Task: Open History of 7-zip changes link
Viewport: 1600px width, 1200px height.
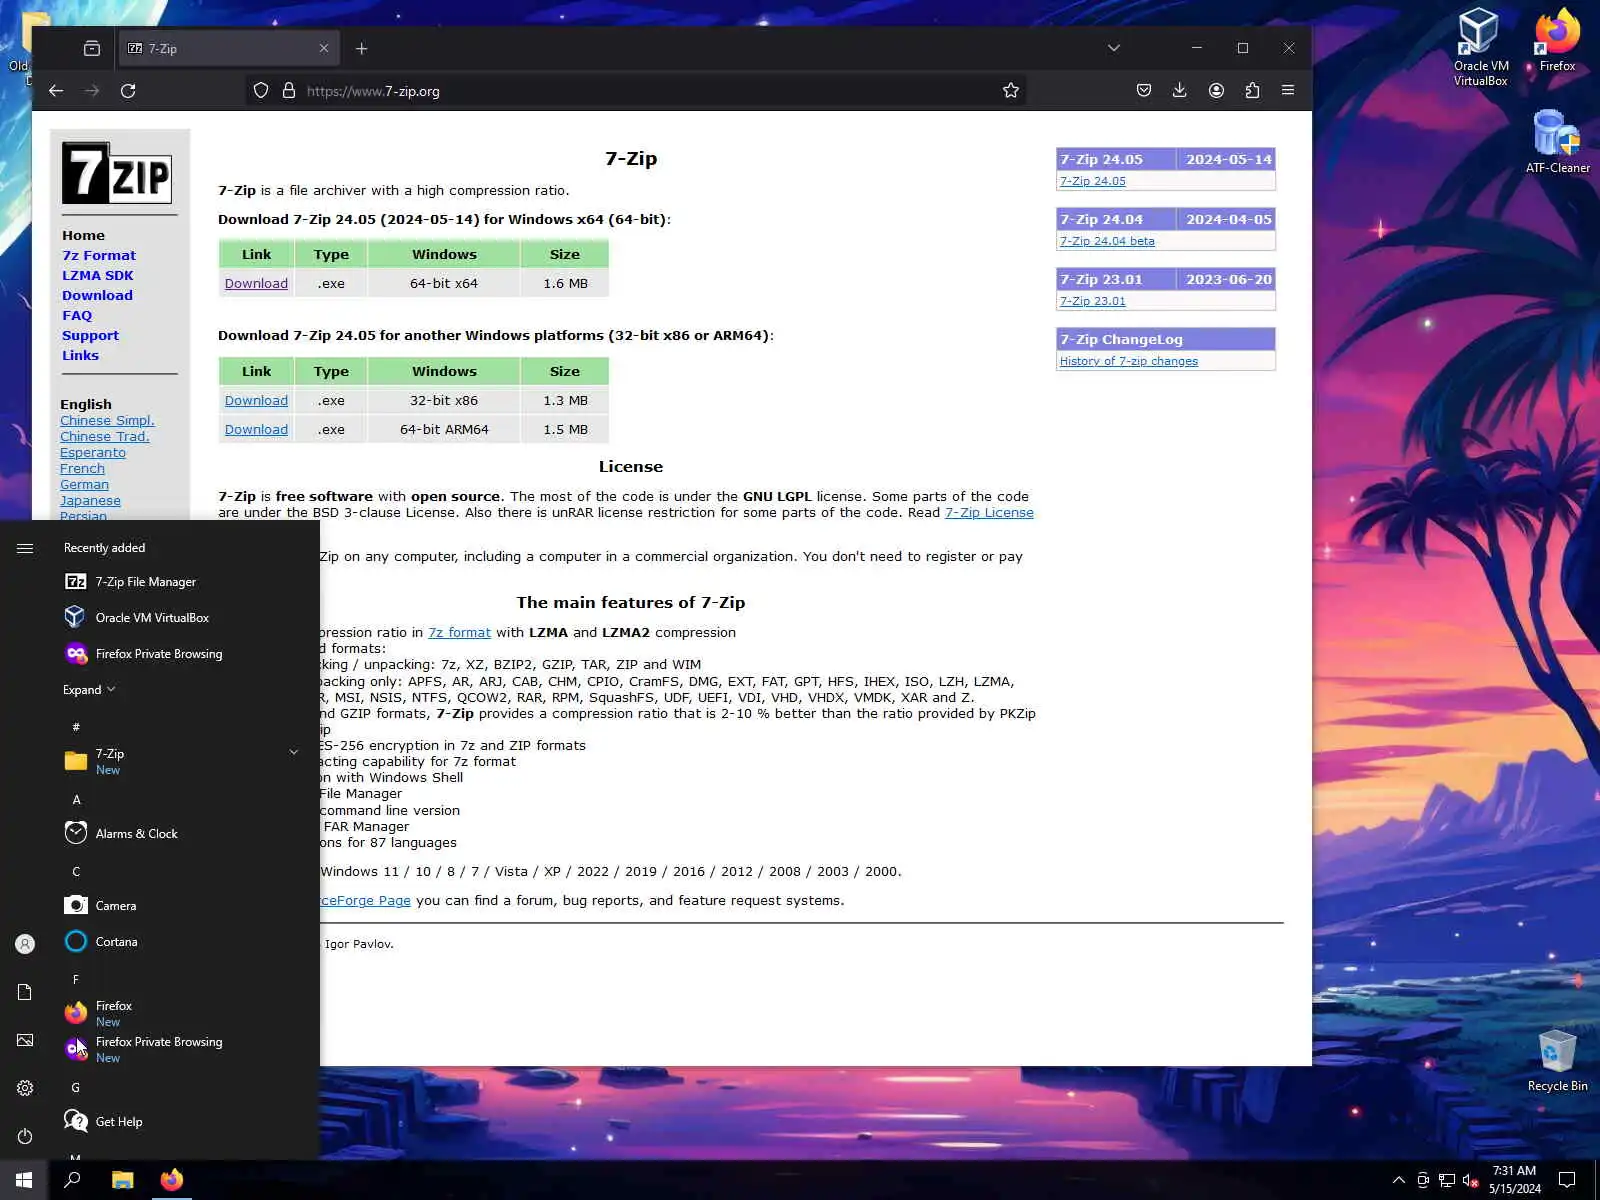Action: point(1129,361)
